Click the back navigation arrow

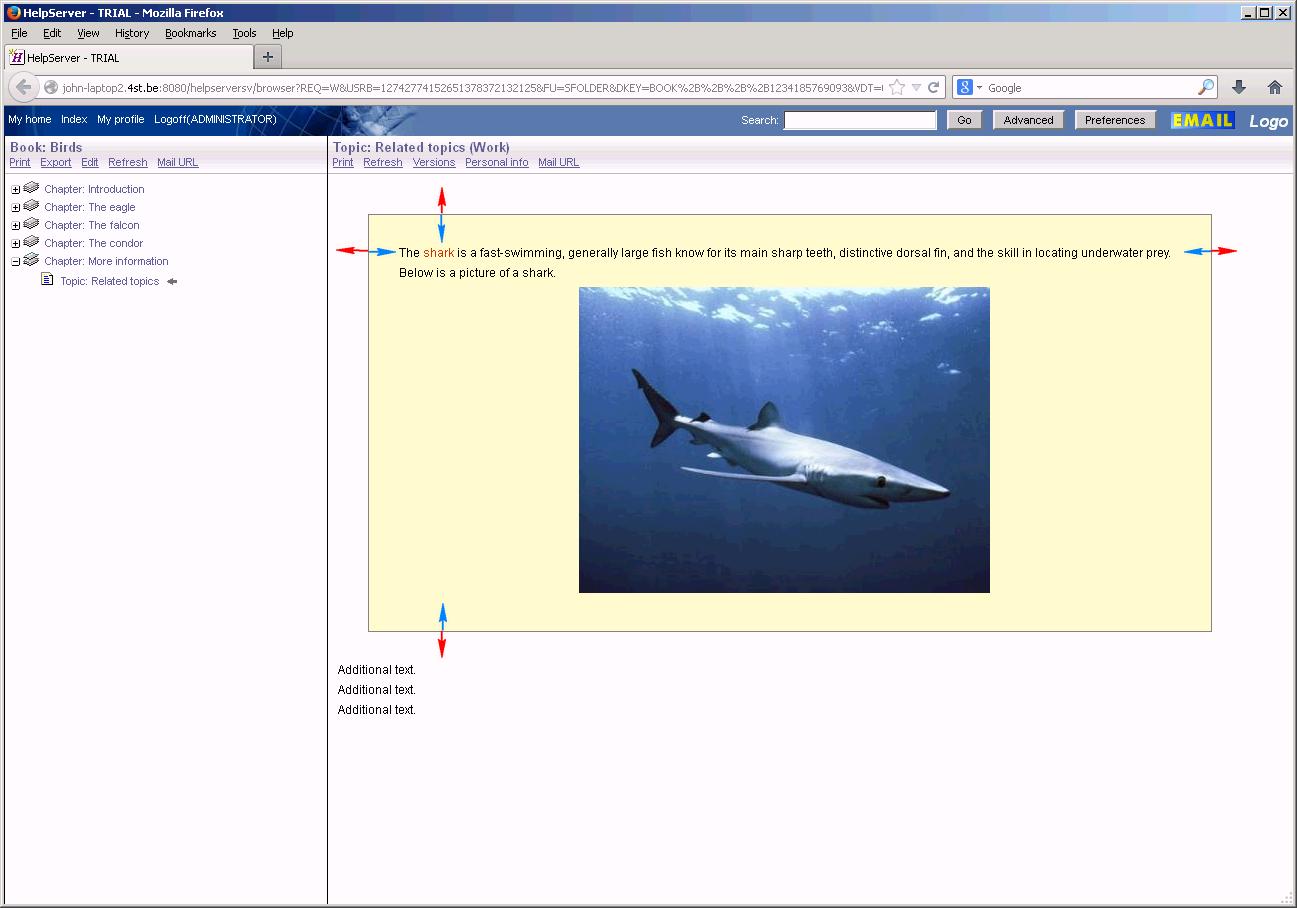tap(23, 87)
